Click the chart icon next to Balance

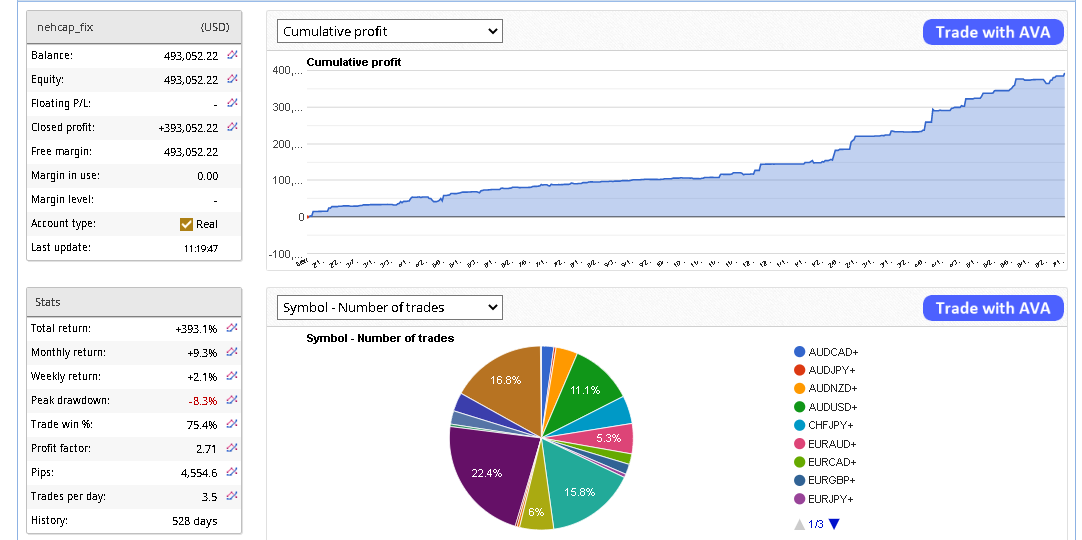(232, 55)
